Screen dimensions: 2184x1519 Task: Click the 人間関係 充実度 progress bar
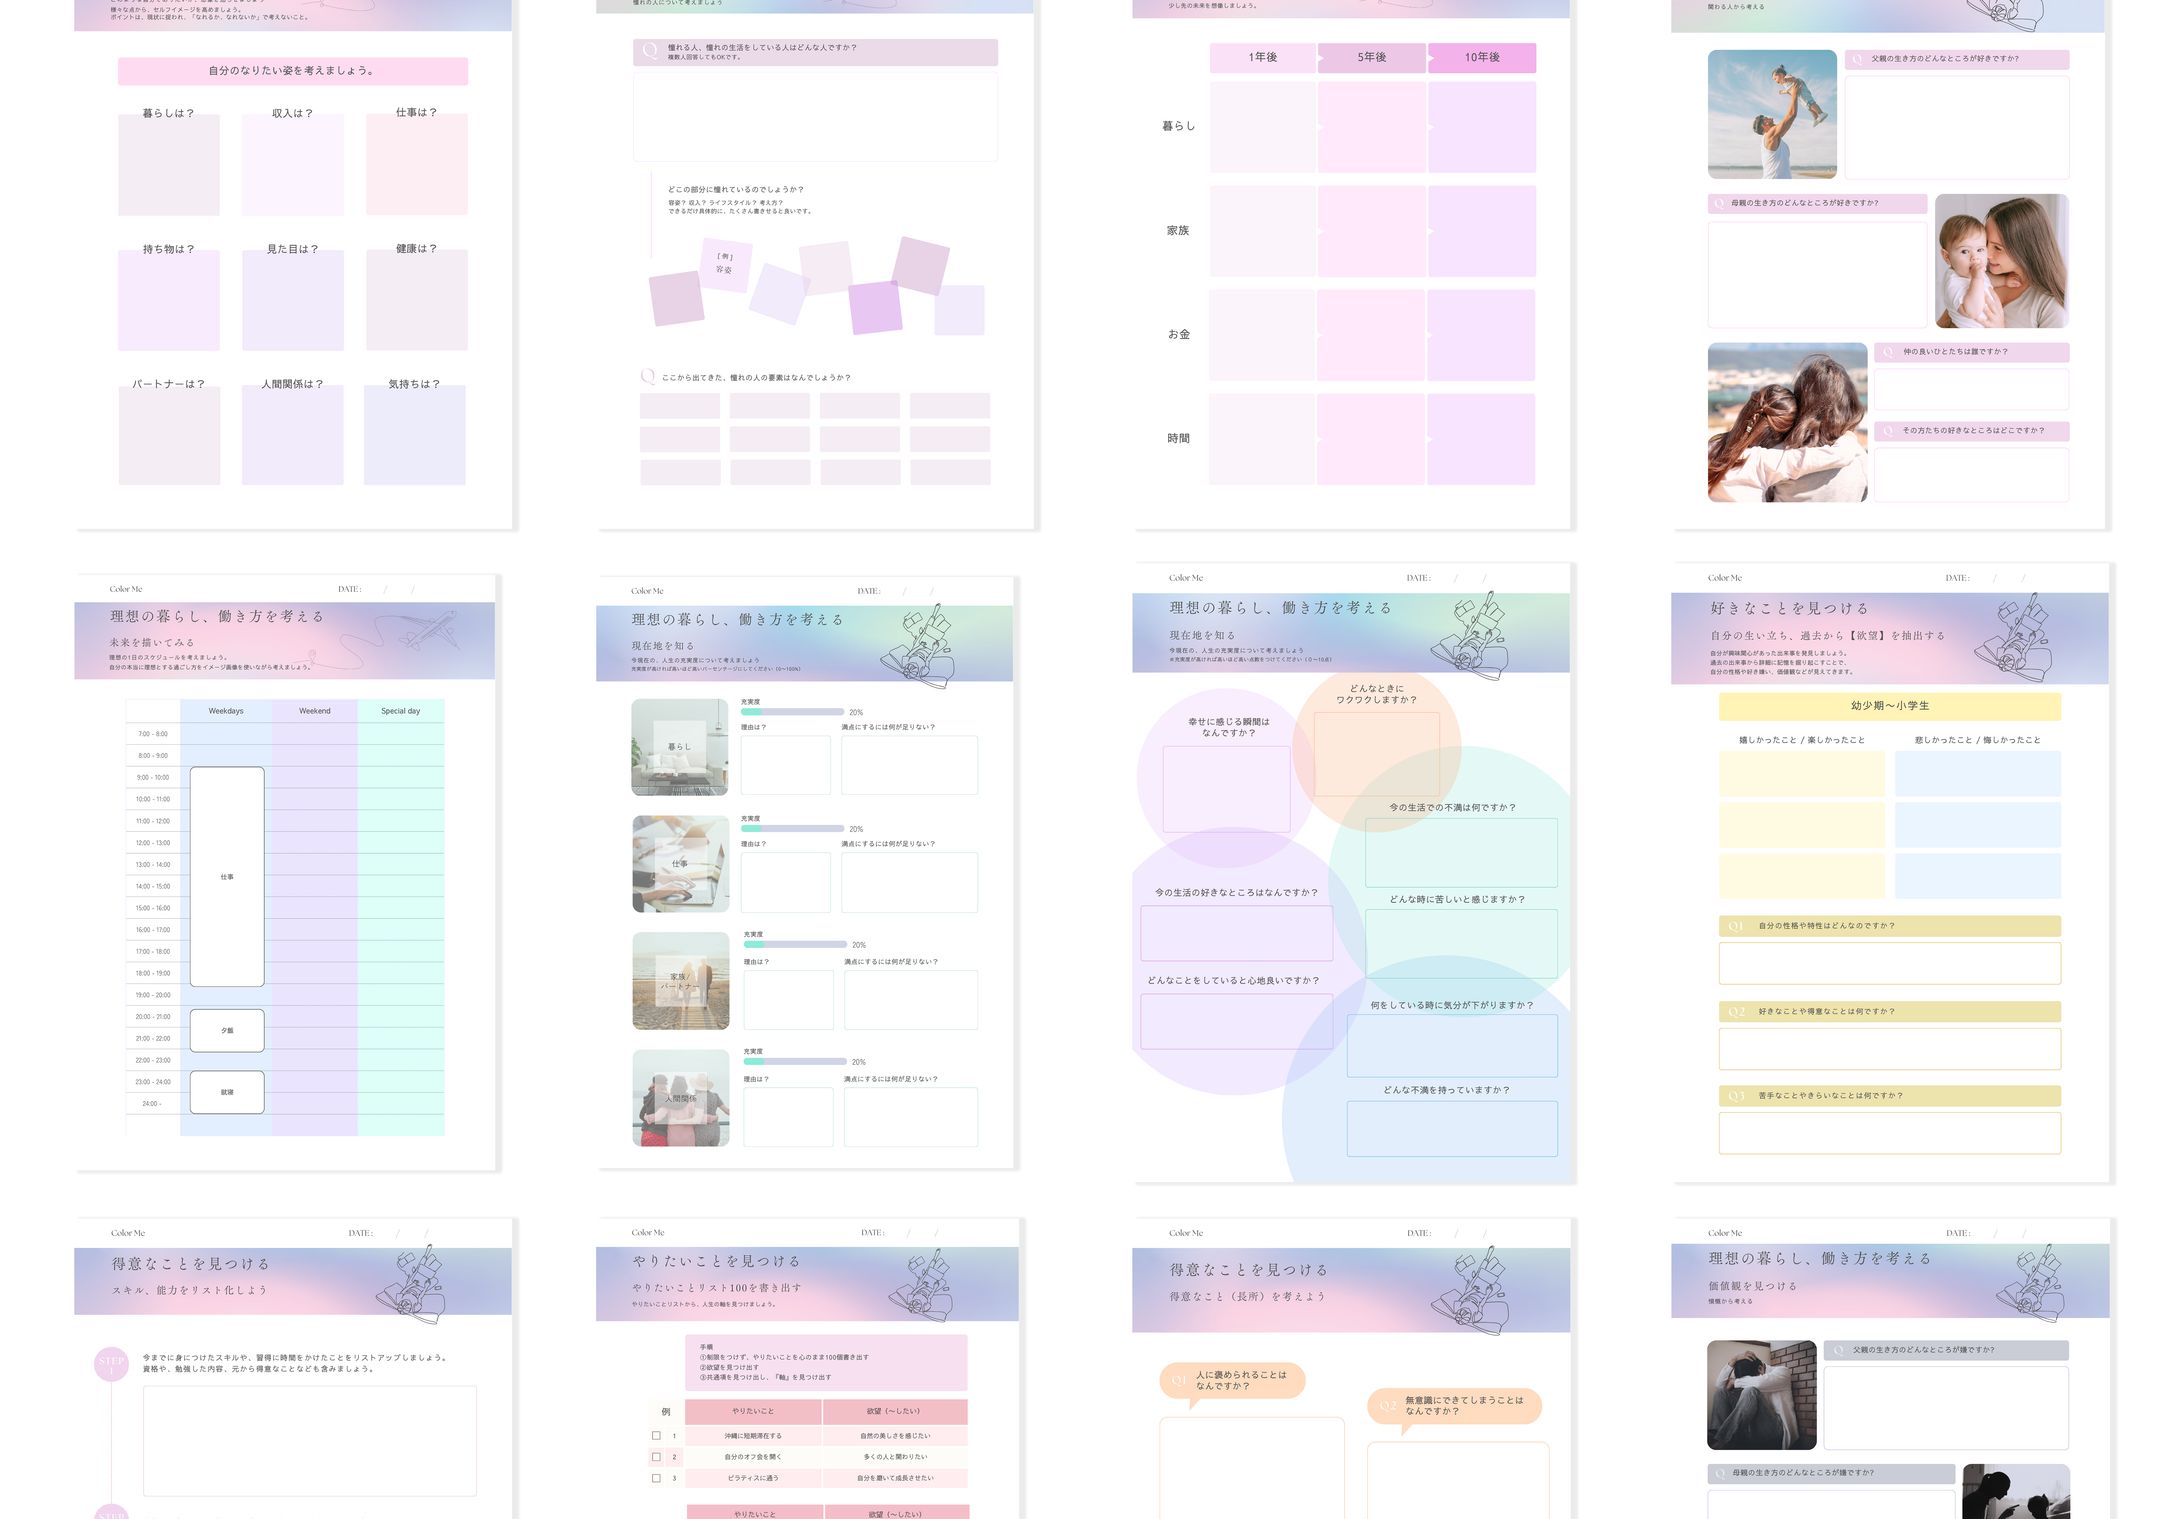pyautogui.click(x=795, y=1061)
